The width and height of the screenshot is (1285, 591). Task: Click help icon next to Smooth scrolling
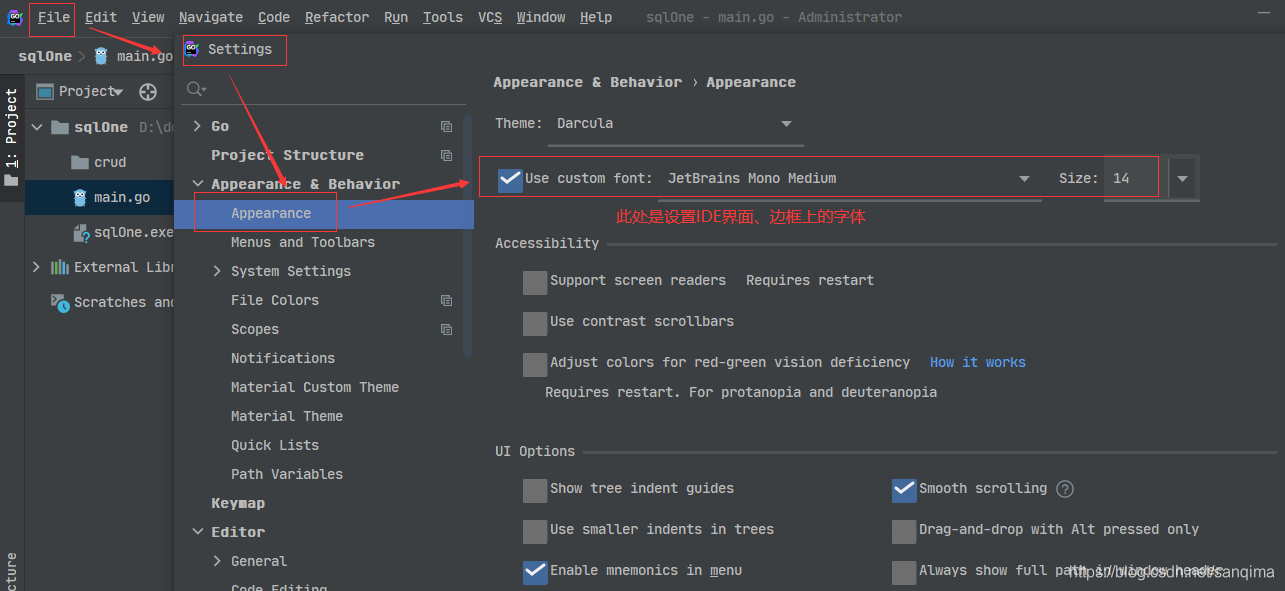click(1065, 489)
